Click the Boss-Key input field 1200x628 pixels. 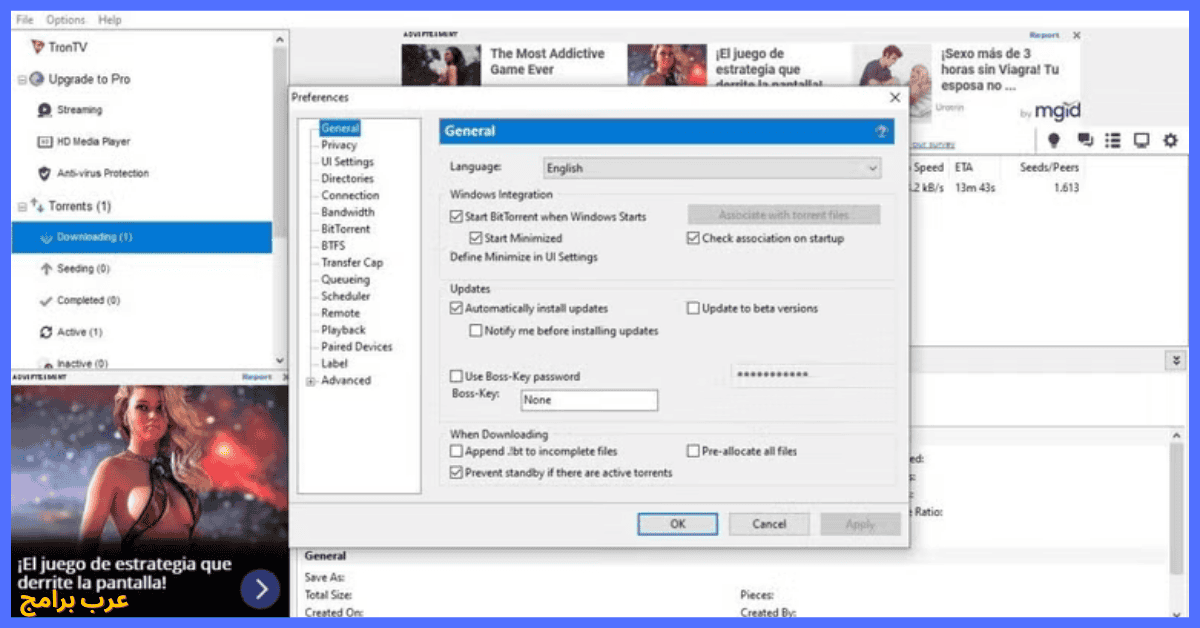[x=590, y=400]
